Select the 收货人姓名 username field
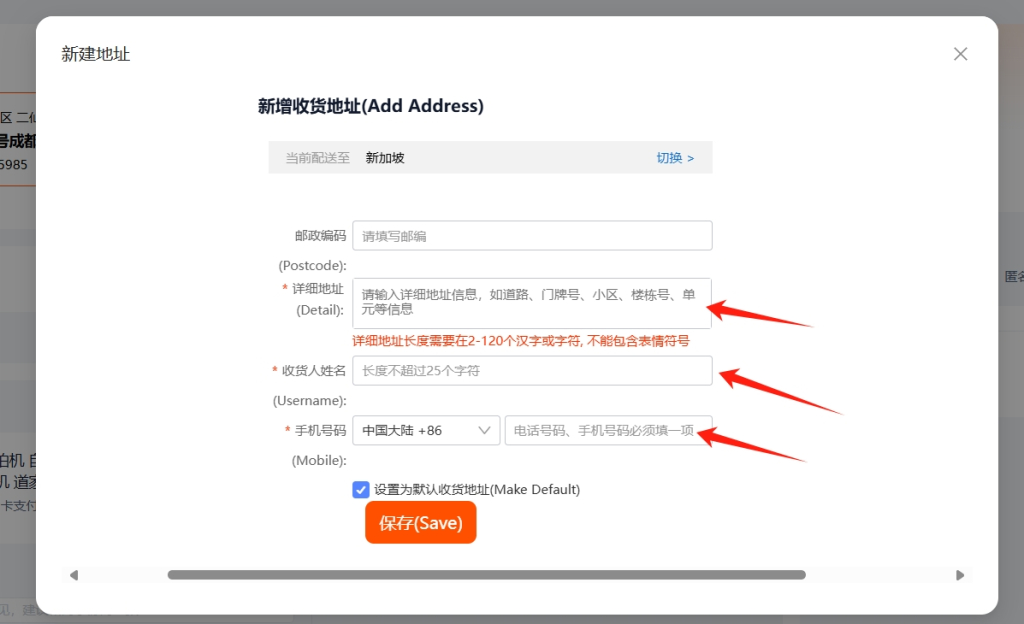The width and height of the screenshot is (1024, 624). [532, 371]
